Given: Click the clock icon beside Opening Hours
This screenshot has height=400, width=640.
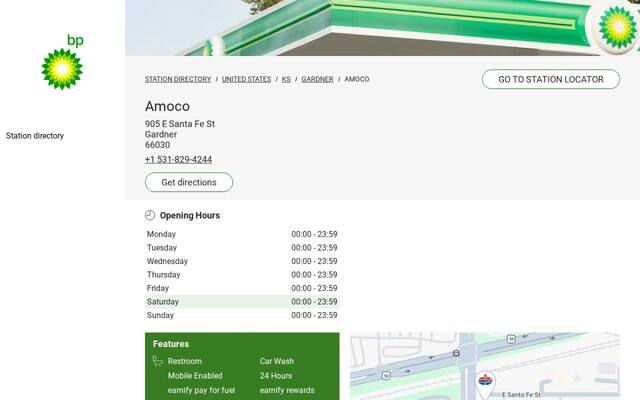Looking at the screenshot, I should coord(150,215).
